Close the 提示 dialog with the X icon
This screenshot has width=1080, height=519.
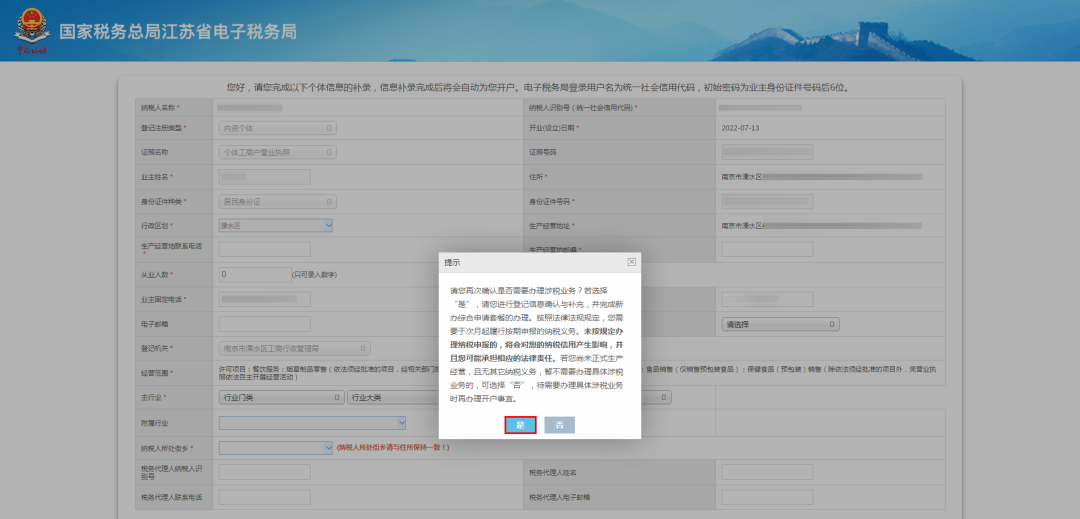click(632, 262)
